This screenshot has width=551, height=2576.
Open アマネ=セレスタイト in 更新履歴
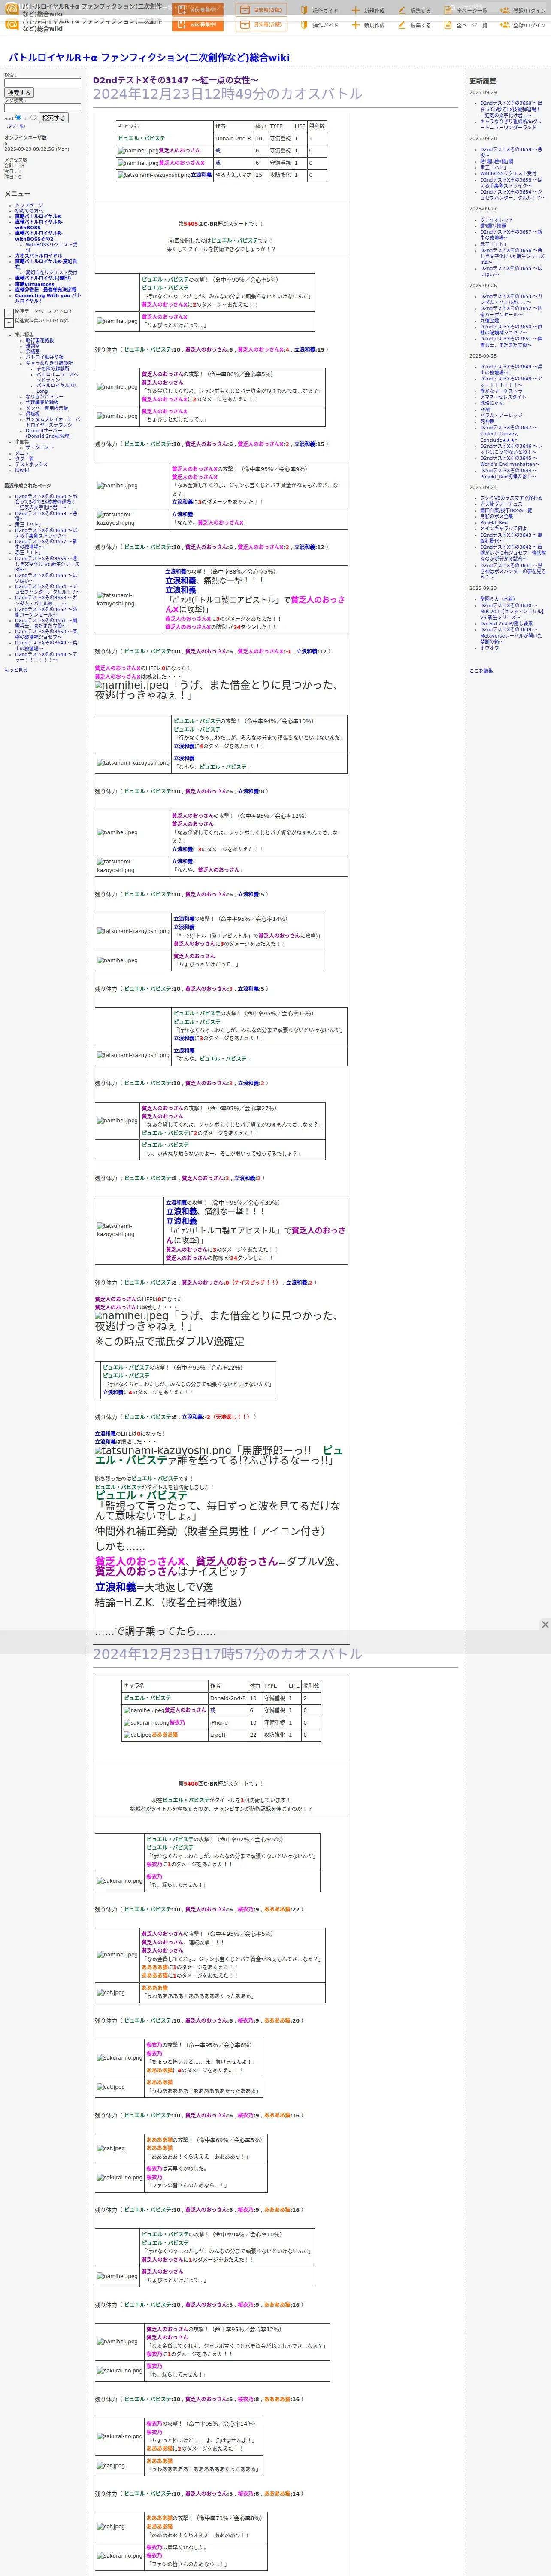coord(503,397)
